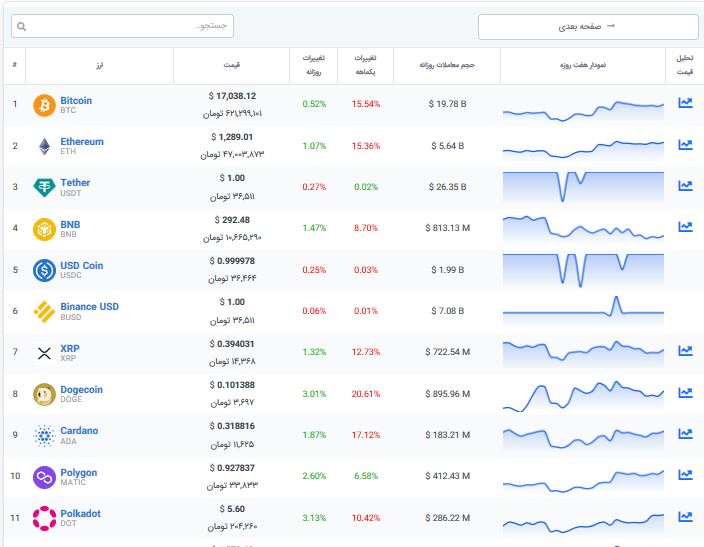Select Ethereum daily change 1.07%
The width and height of the screenshot is (704, 547).
tap(314, 146)
